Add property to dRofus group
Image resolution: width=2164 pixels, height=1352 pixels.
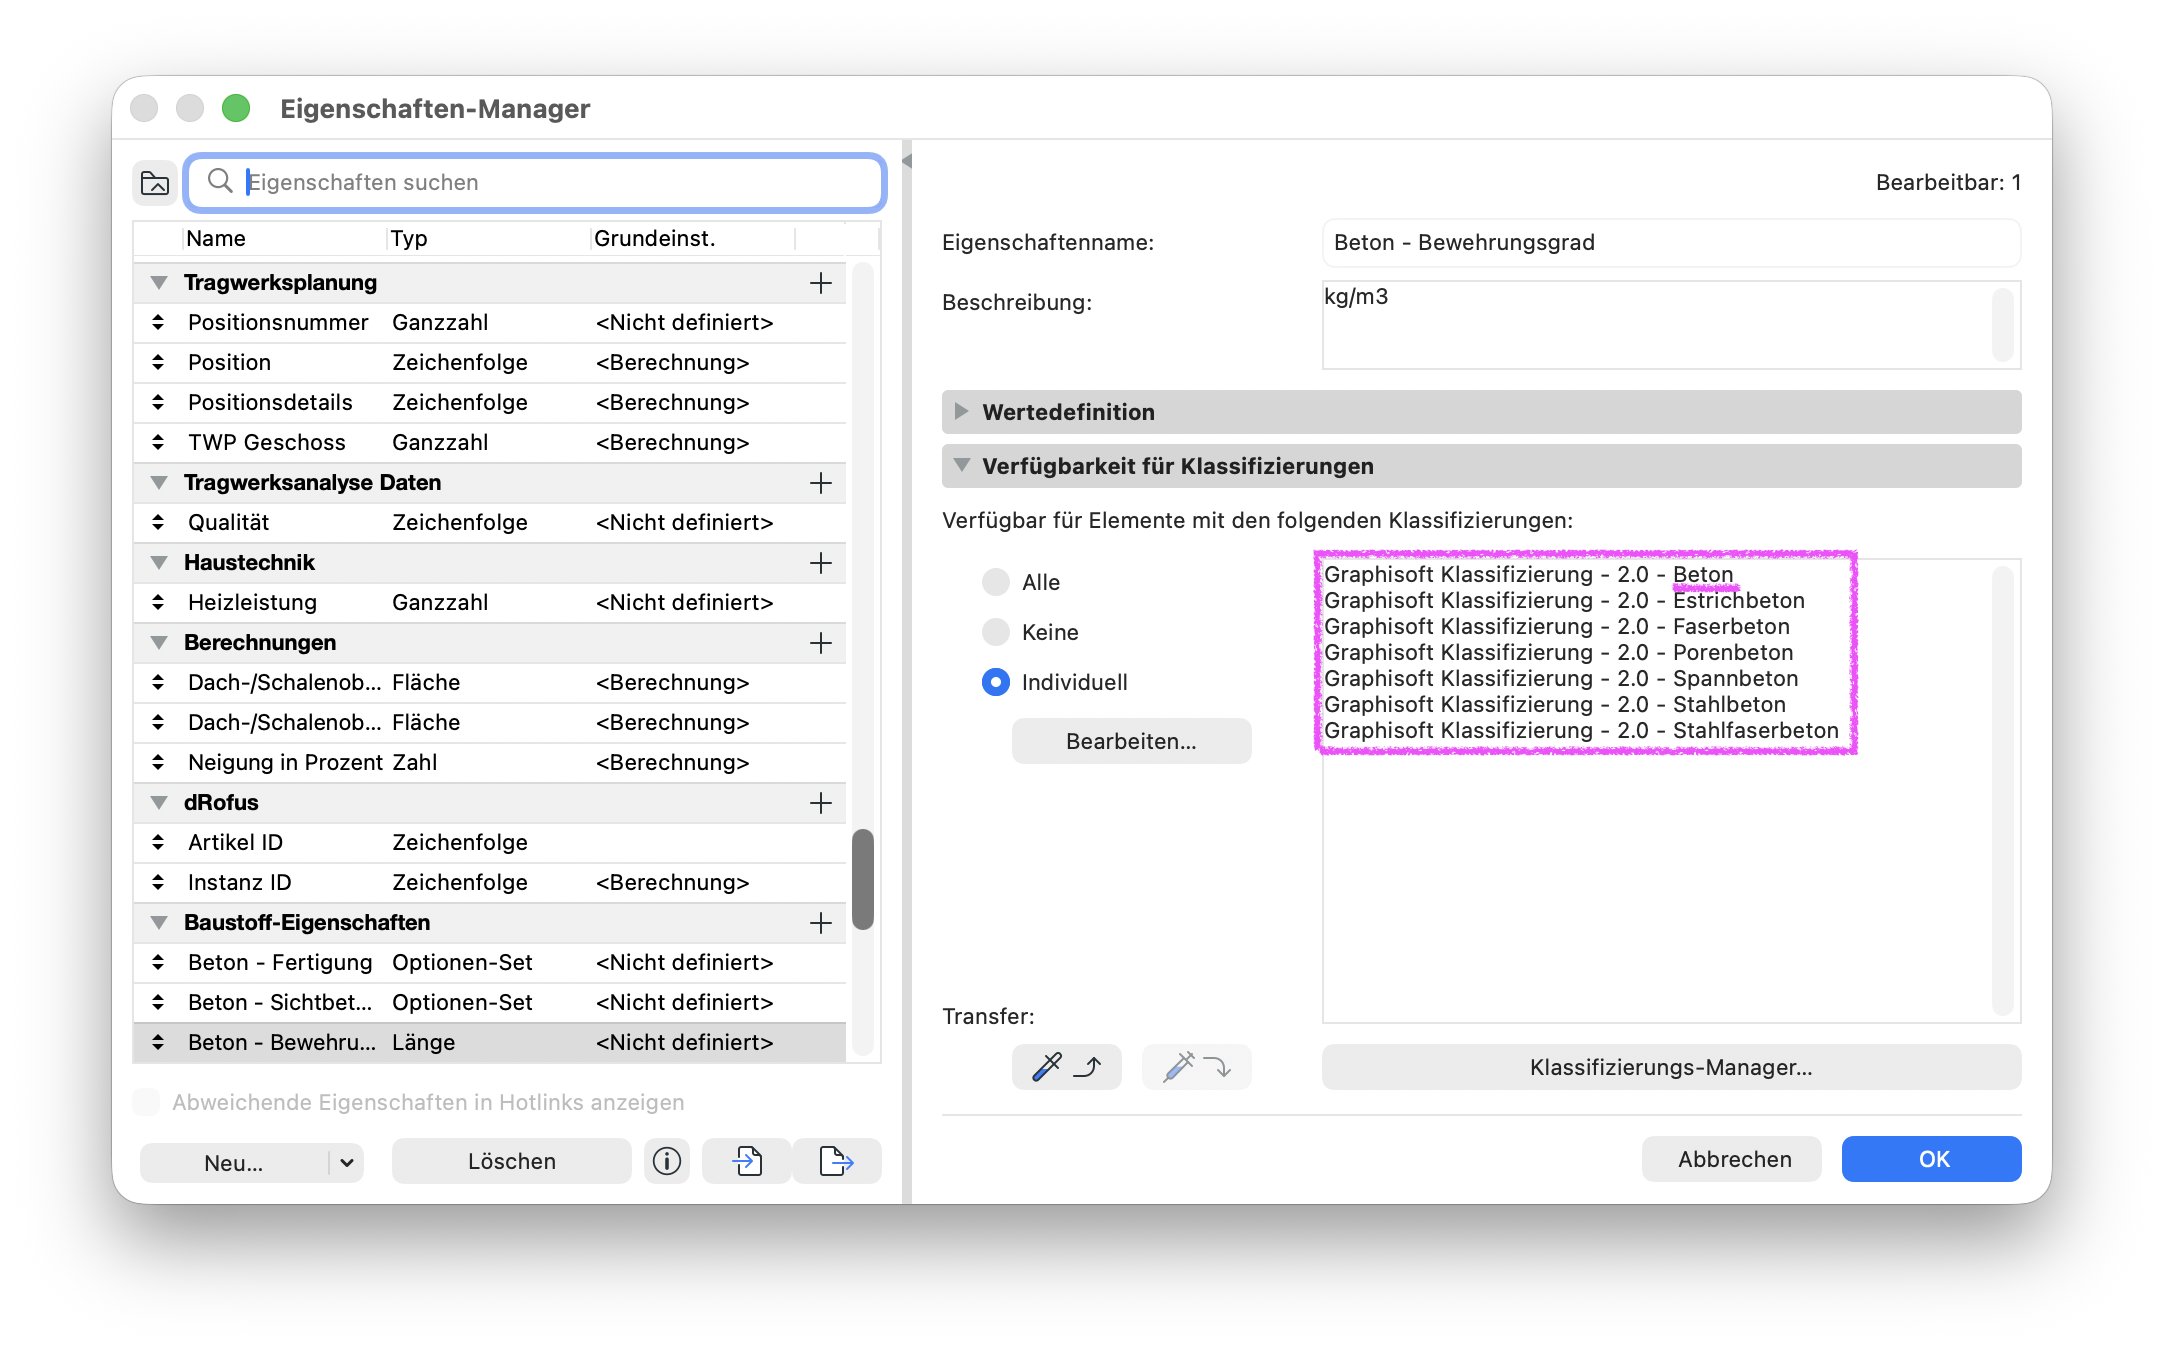pyautogui.click(x=821, y=803)
